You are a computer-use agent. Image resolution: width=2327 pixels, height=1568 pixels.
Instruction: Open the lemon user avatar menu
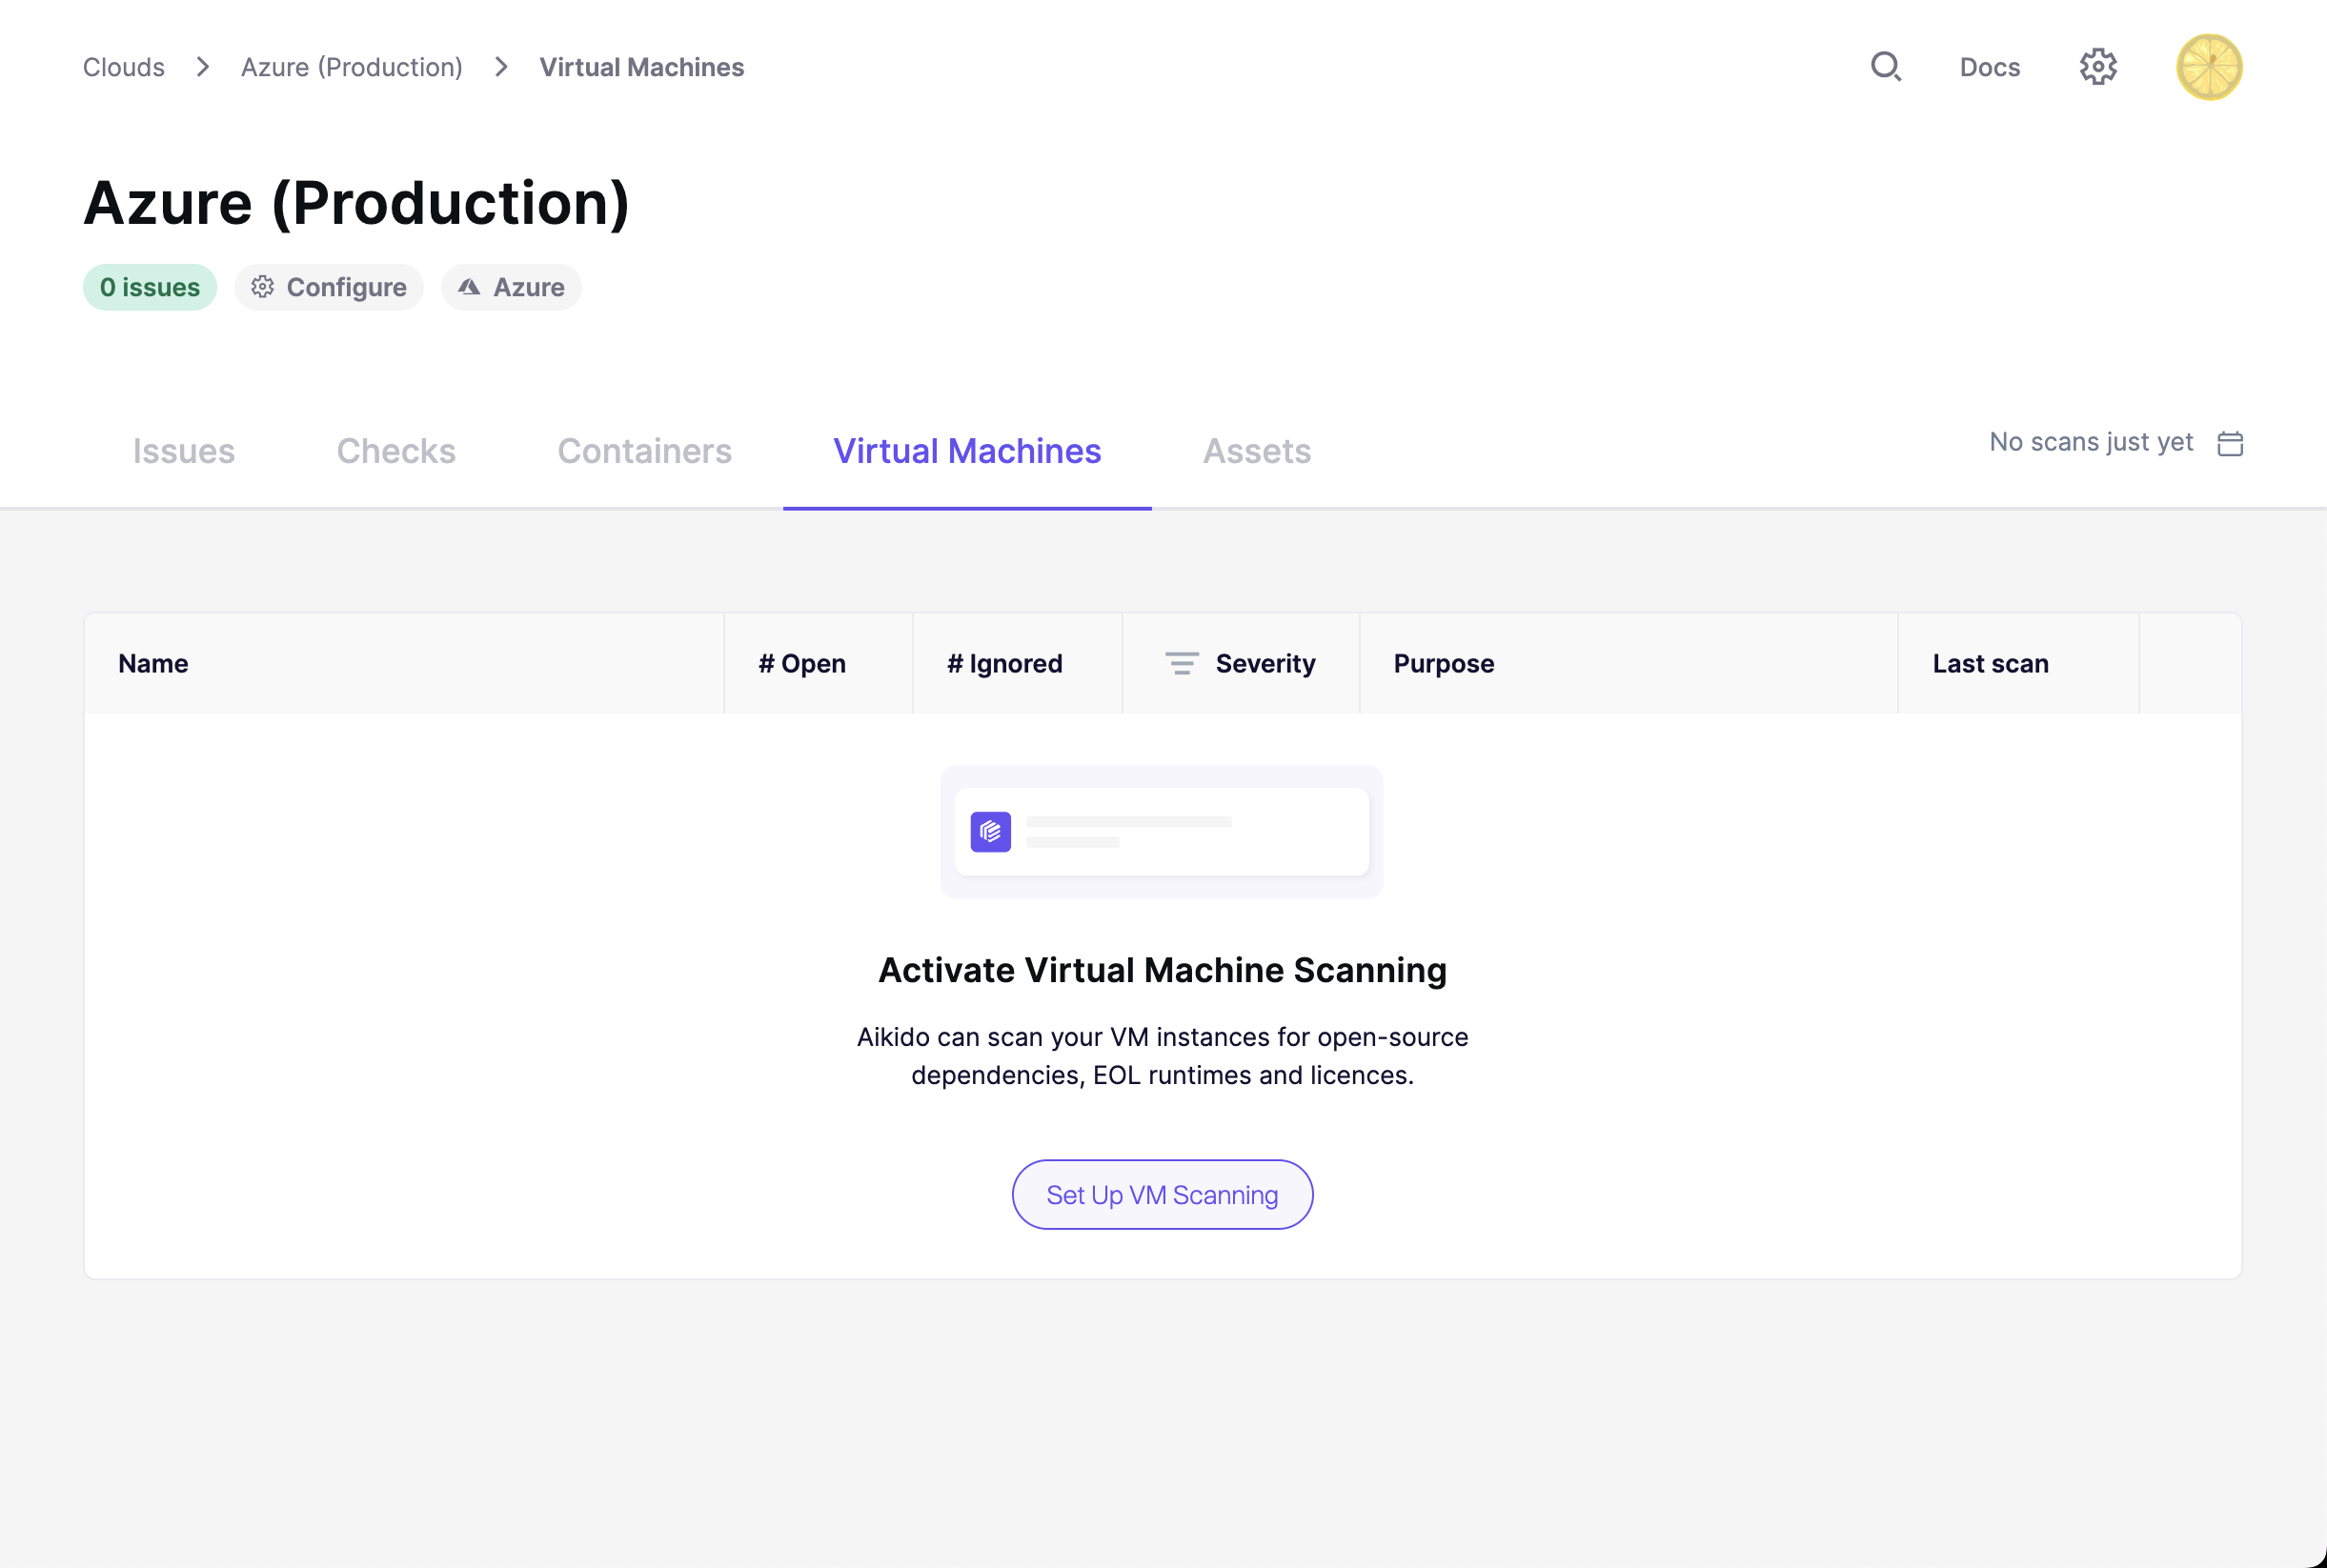point(2209,67)
